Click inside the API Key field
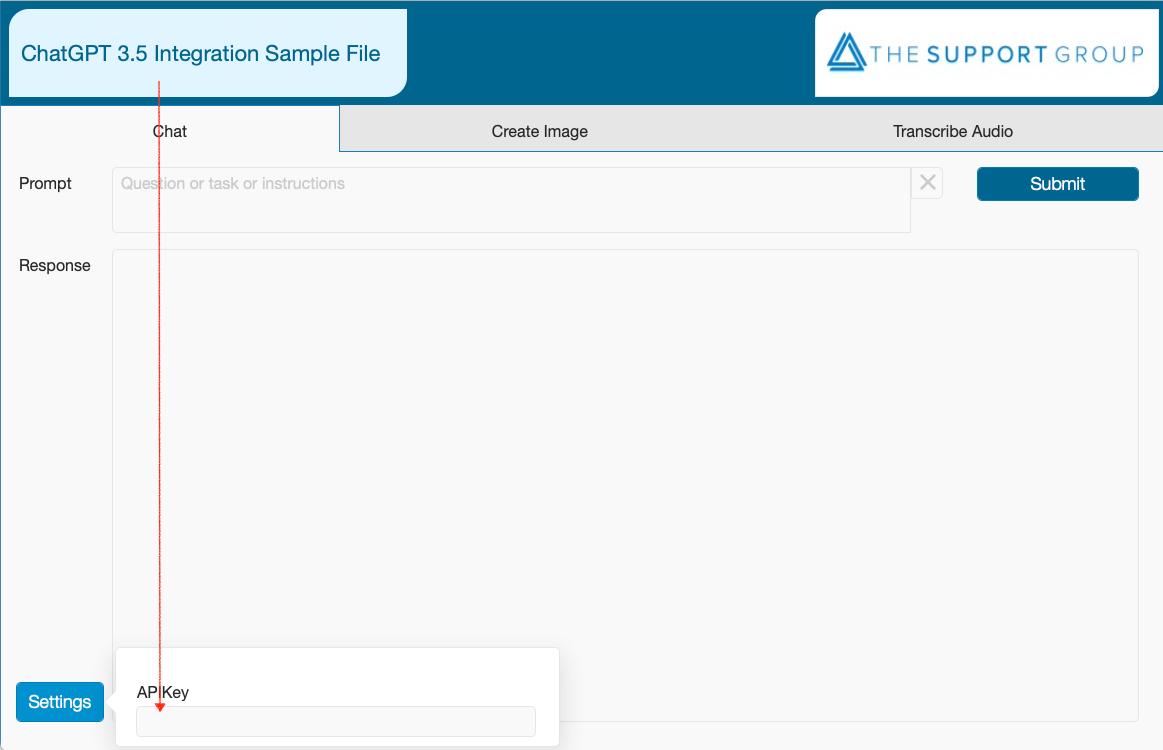1163x750 pixels. [x=336, y=721]
